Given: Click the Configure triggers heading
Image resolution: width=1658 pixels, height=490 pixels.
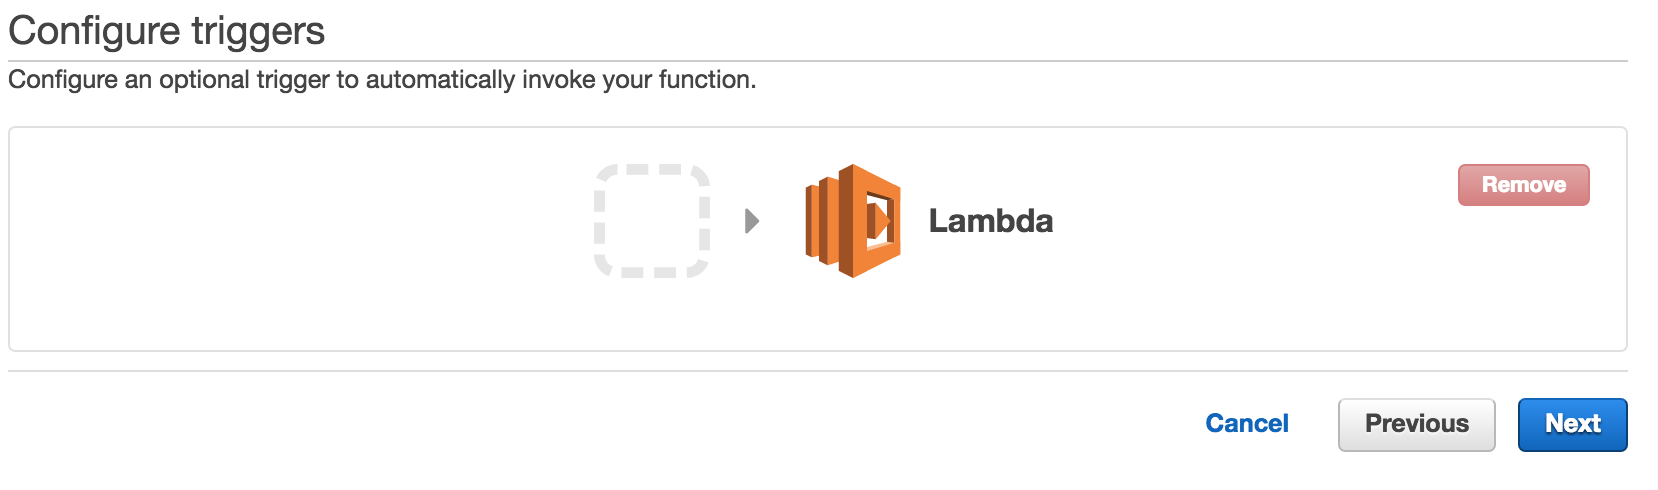Looking at the screenshot, I should point(167,31).
